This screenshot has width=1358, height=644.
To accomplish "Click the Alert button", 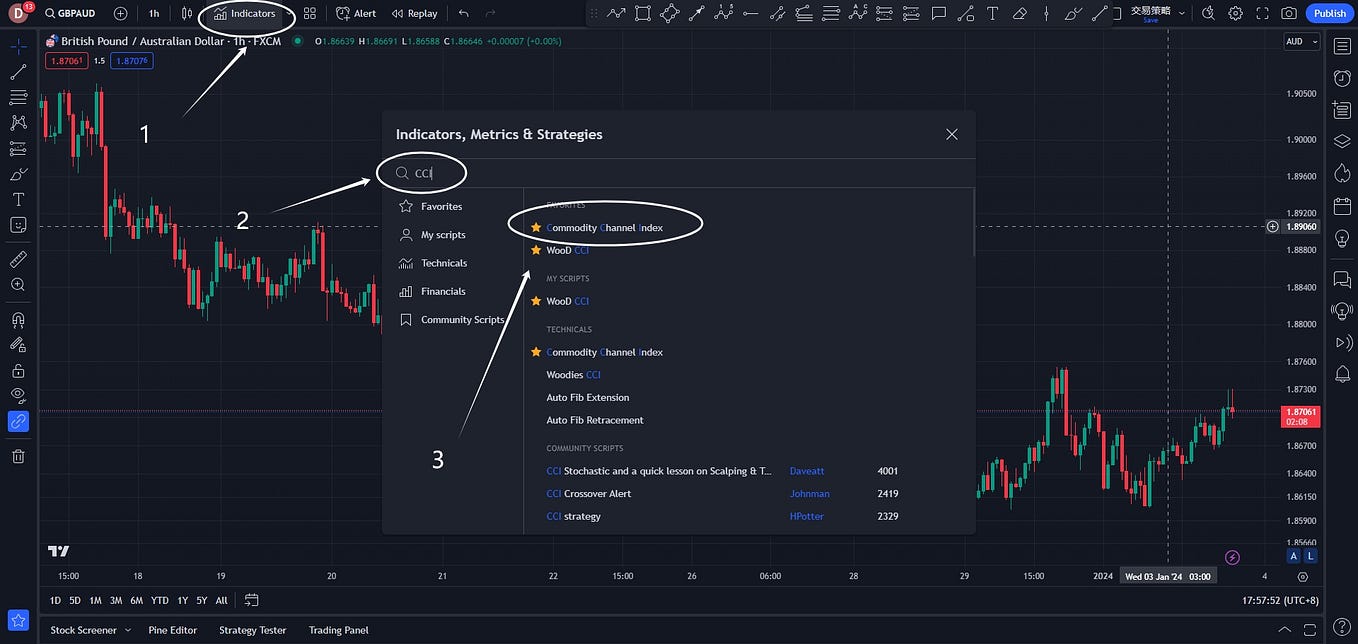I will (x=356, y=14).
